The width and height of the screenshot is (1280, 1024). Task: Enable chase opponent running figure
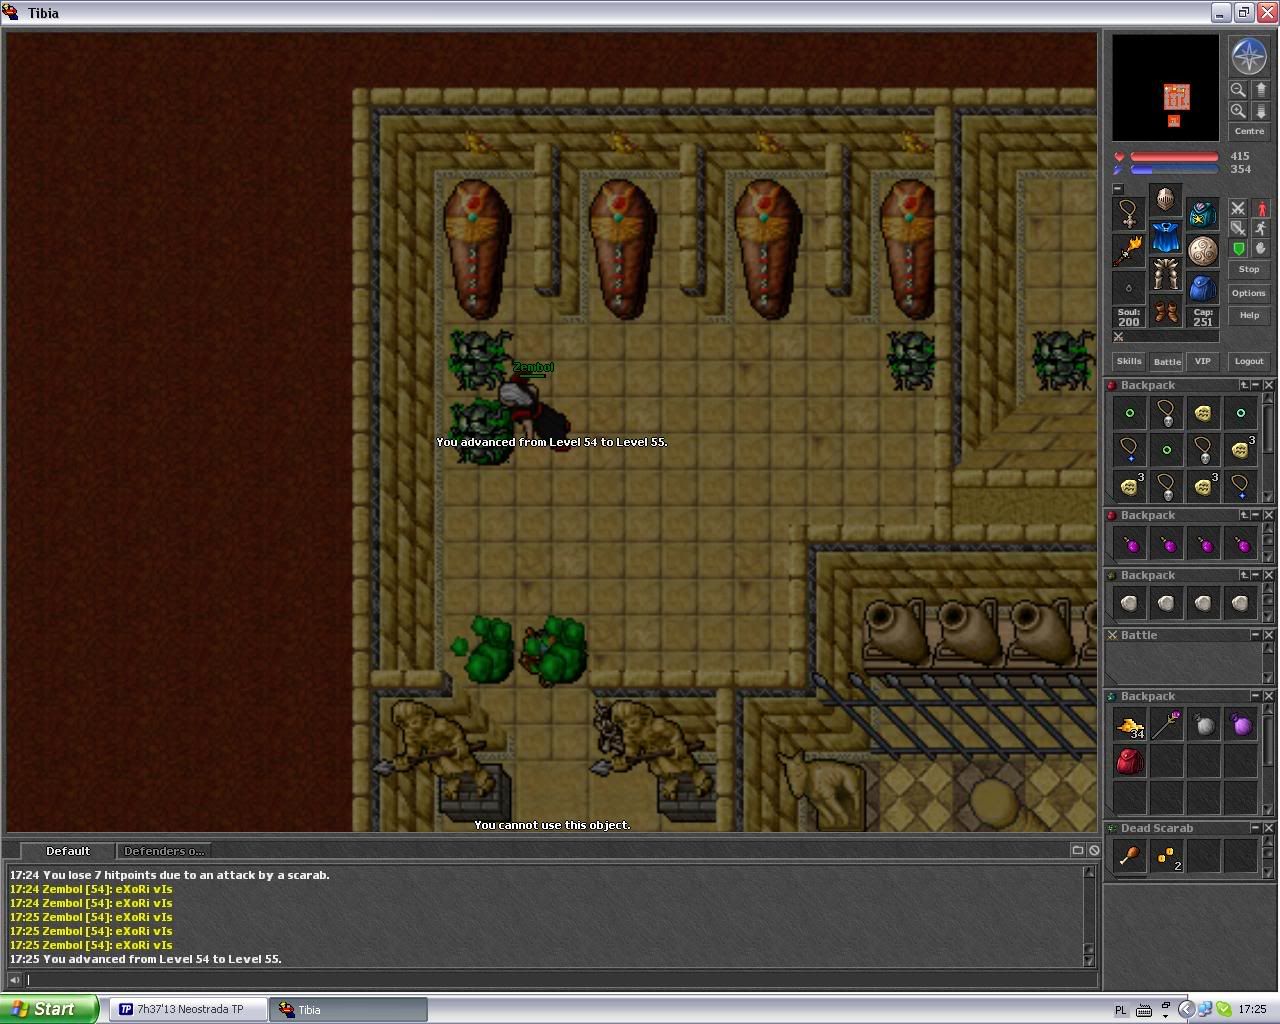(x=1261, y=228)
